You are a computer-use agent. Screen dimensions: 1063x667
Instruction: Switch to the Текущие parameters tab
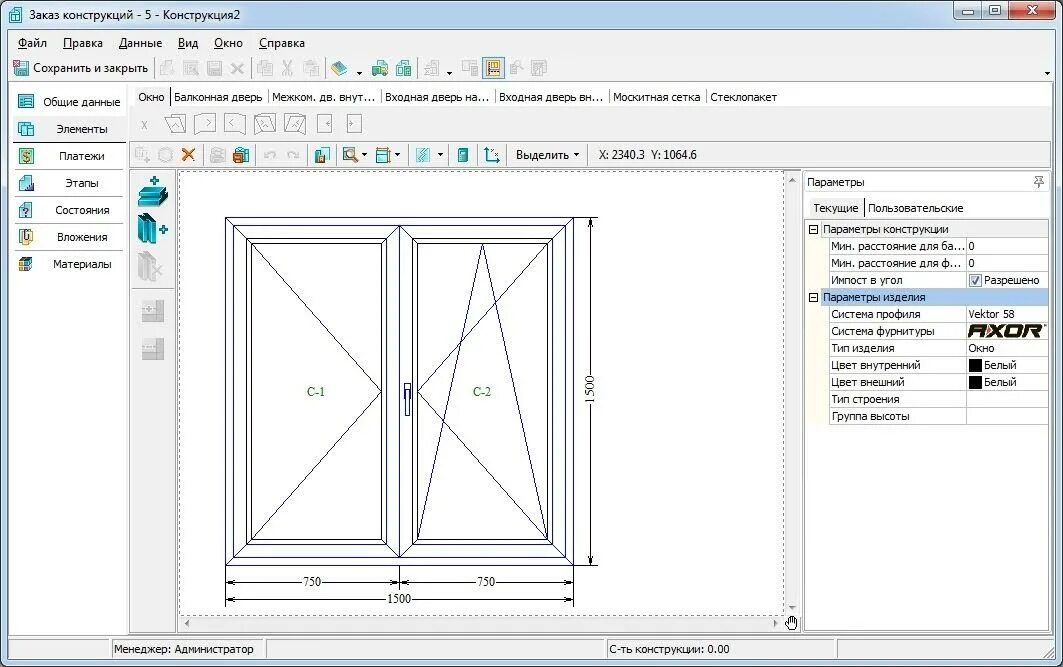(836, 208)
